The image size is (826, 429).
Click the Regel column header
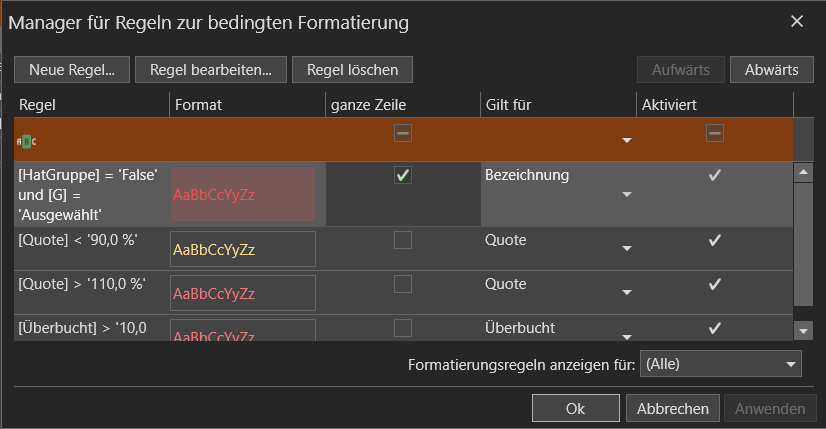click(x=92, y=104)
